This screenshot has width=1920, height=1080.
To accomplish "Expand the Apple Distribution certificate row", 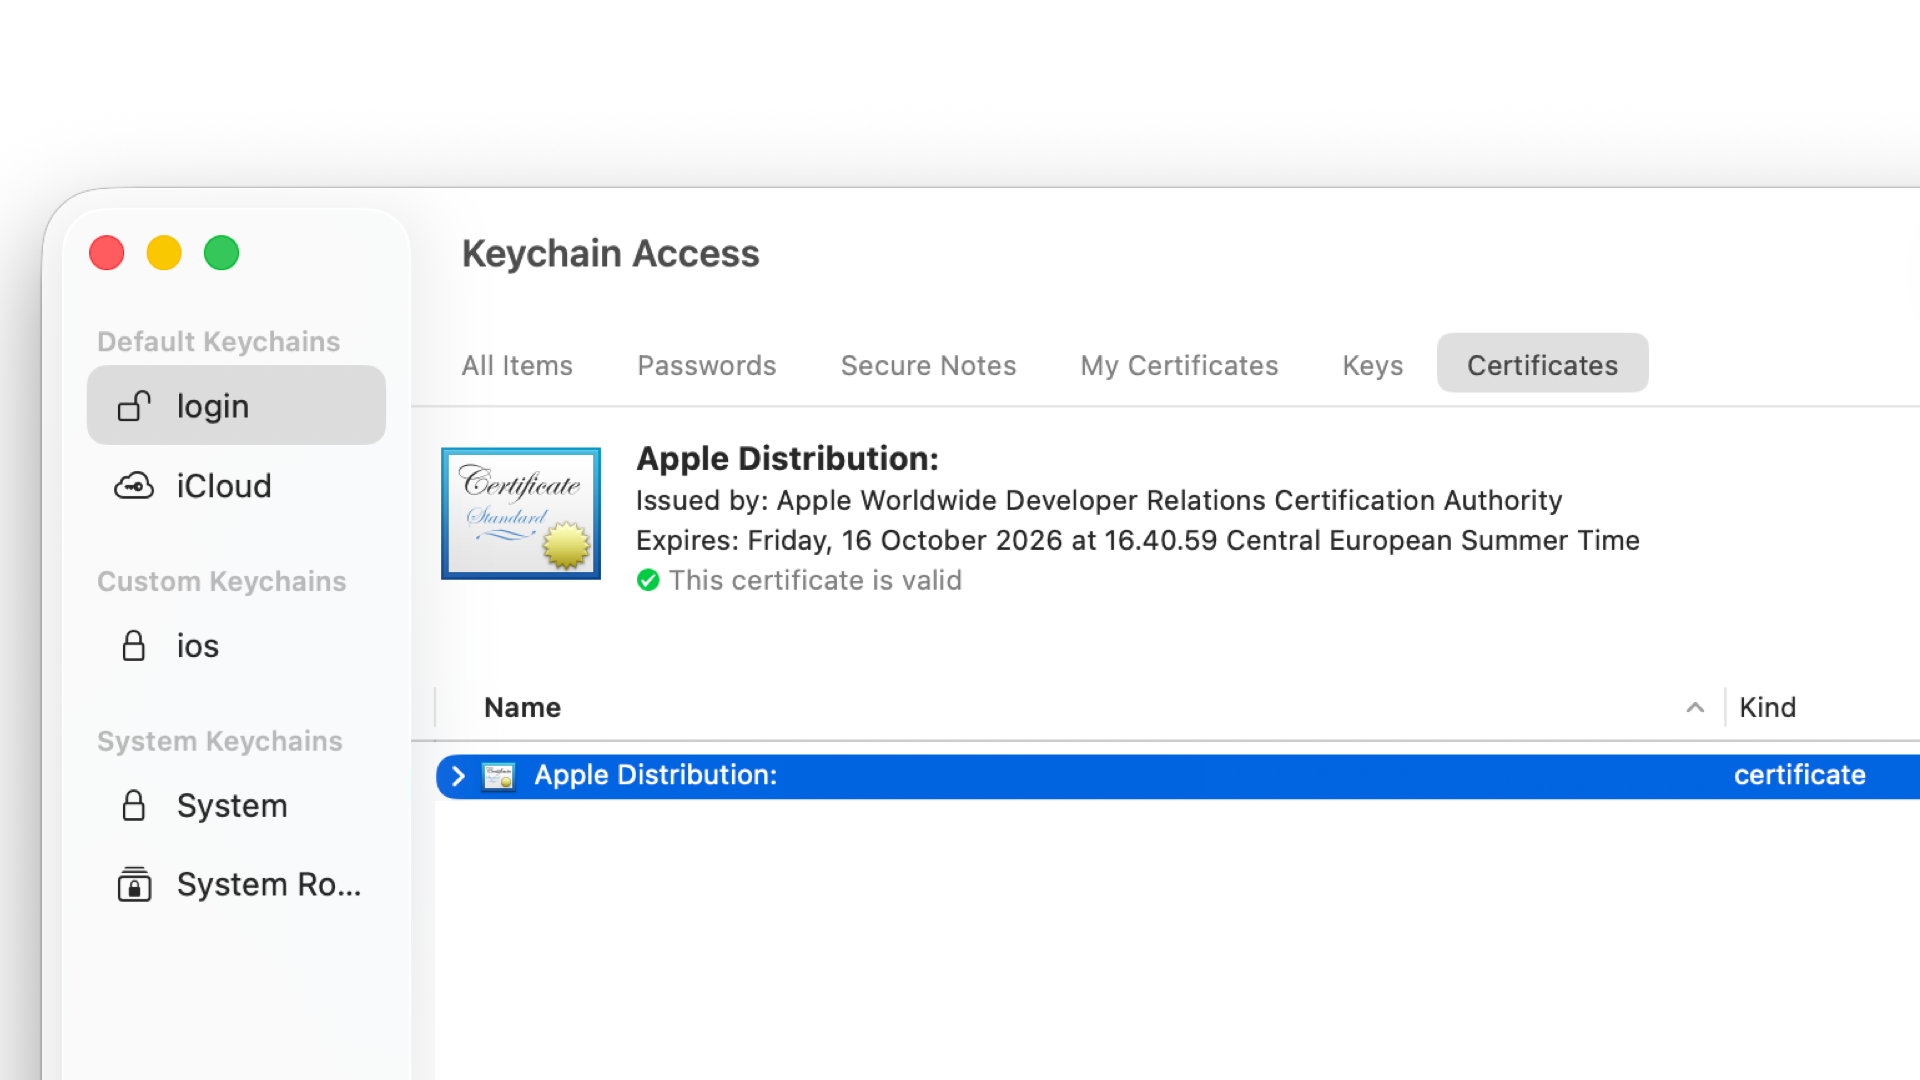I will point(458,776).
